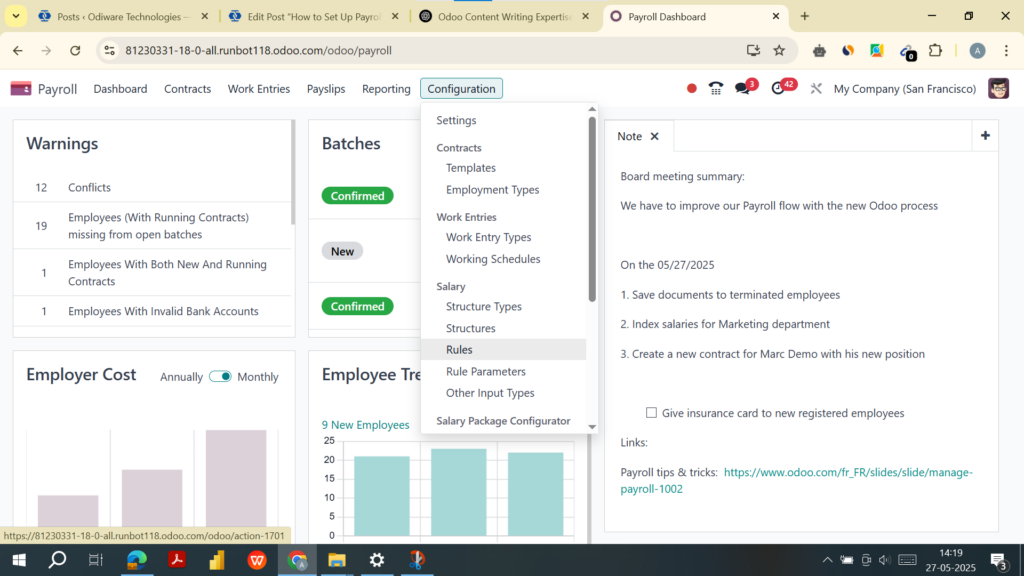Click the plus icon to add a note tab
This screenshot has width=1024, height=576.
click(x=985, y=135)
